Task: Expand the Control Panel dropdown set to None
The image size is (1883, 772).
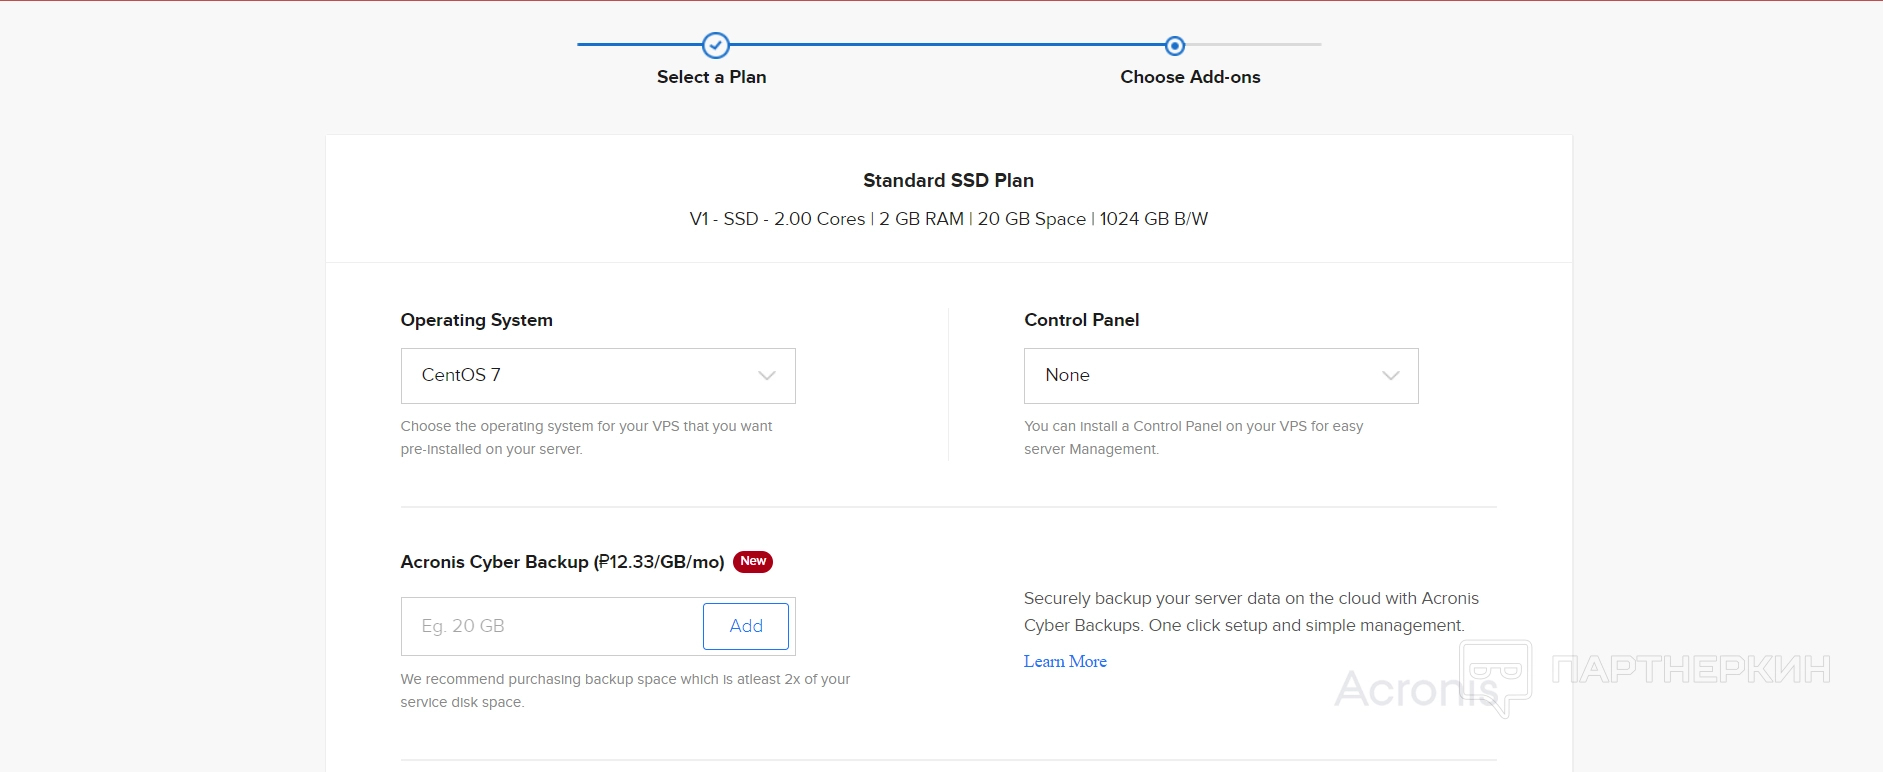Action: (1220, 376)
